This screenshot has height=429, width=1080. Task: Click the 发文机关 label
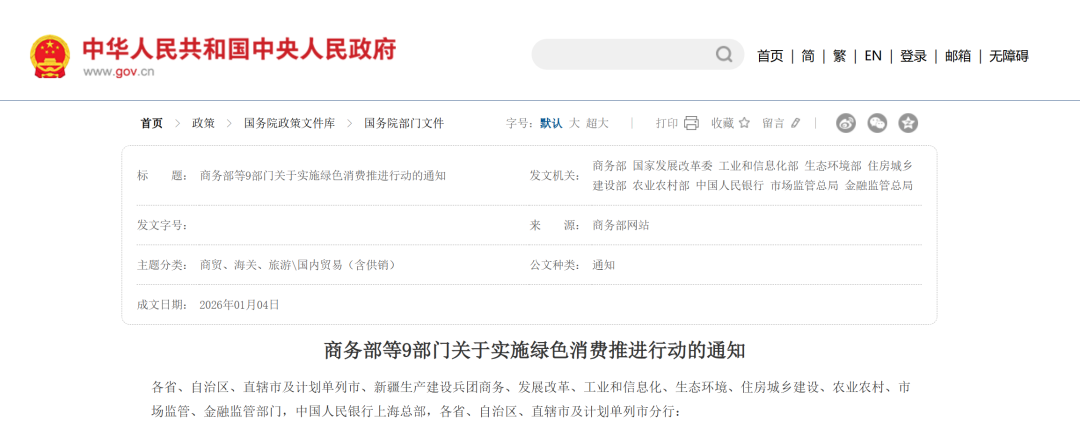pos(554,176)
